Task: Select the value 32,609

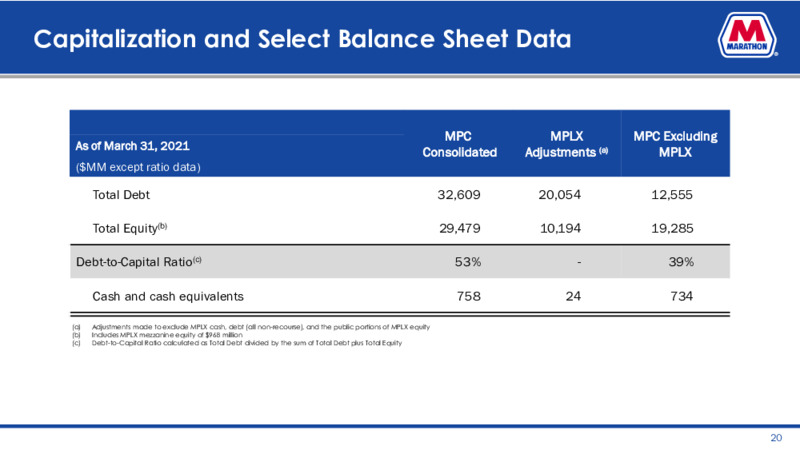Action: tap(459, 194)
